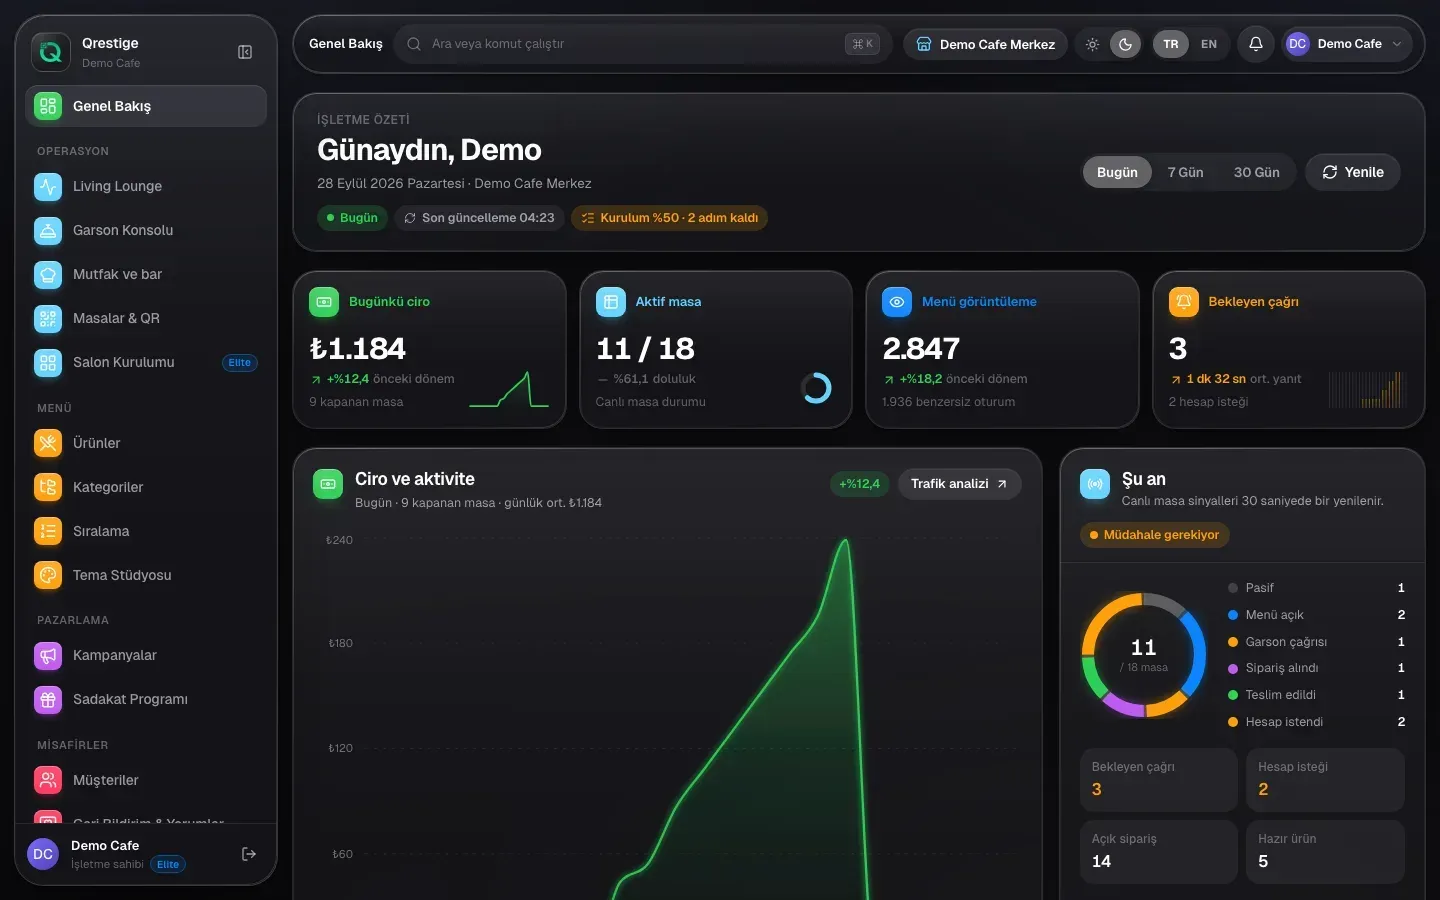This screenshot has width=1440, height=900.
Task: Click the logout icon next to Demo Cafe
Action: 249,854
